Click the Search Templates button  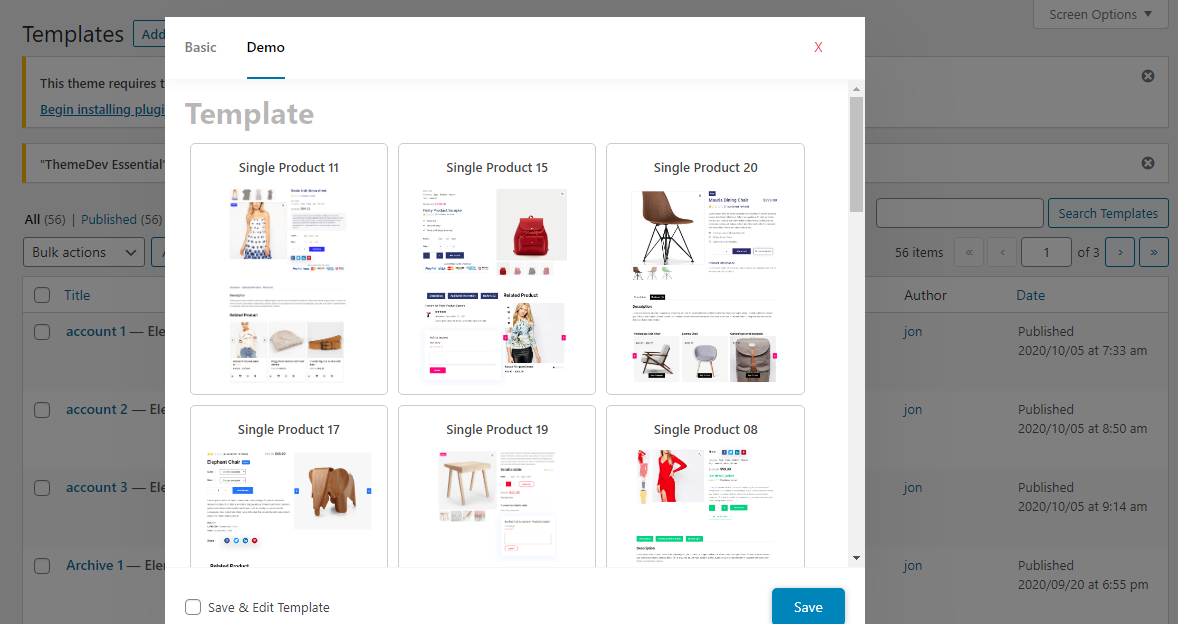(1108, 213)
